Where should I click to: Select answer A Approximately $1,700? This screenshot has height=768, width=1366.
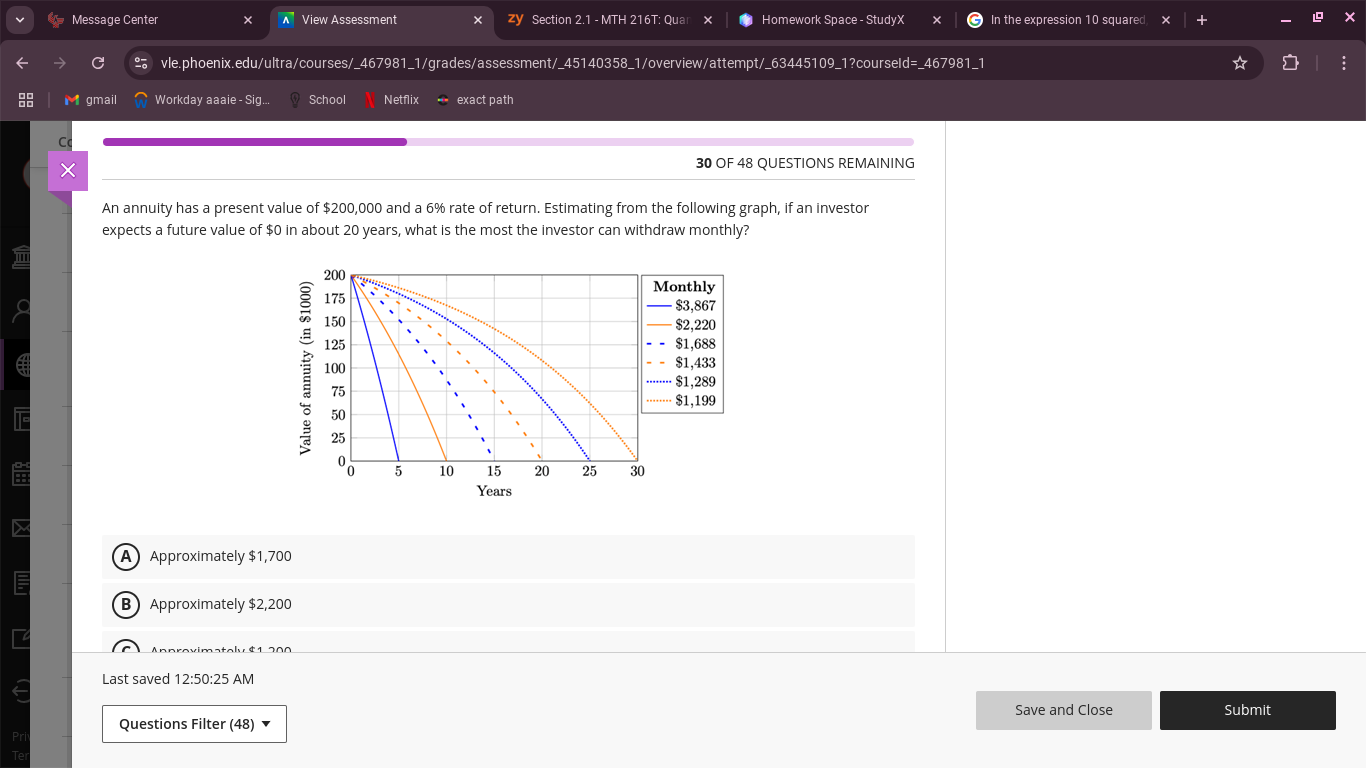click(508, 556)
